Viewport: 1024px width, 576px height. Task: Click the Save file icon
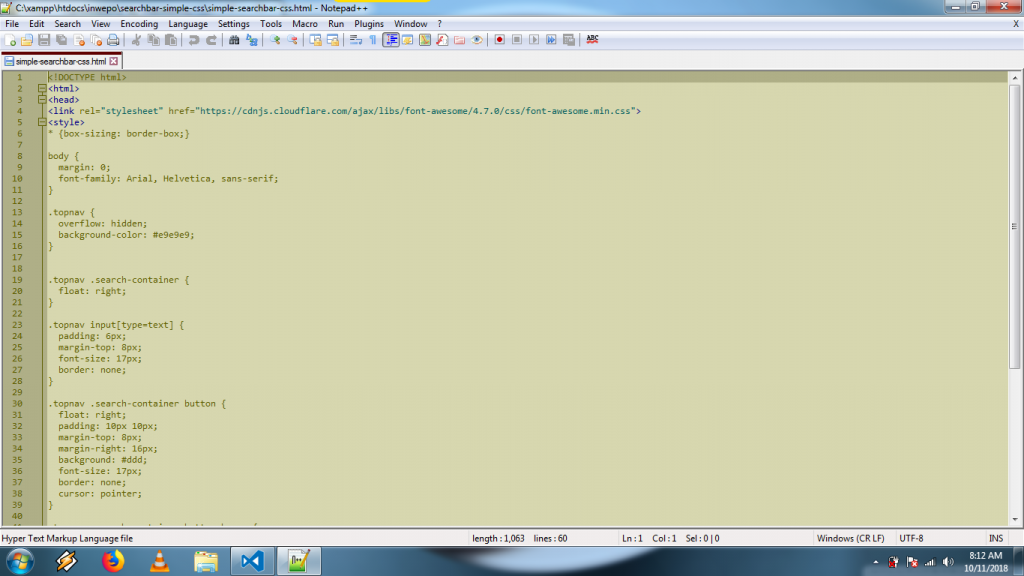point(44,40)
